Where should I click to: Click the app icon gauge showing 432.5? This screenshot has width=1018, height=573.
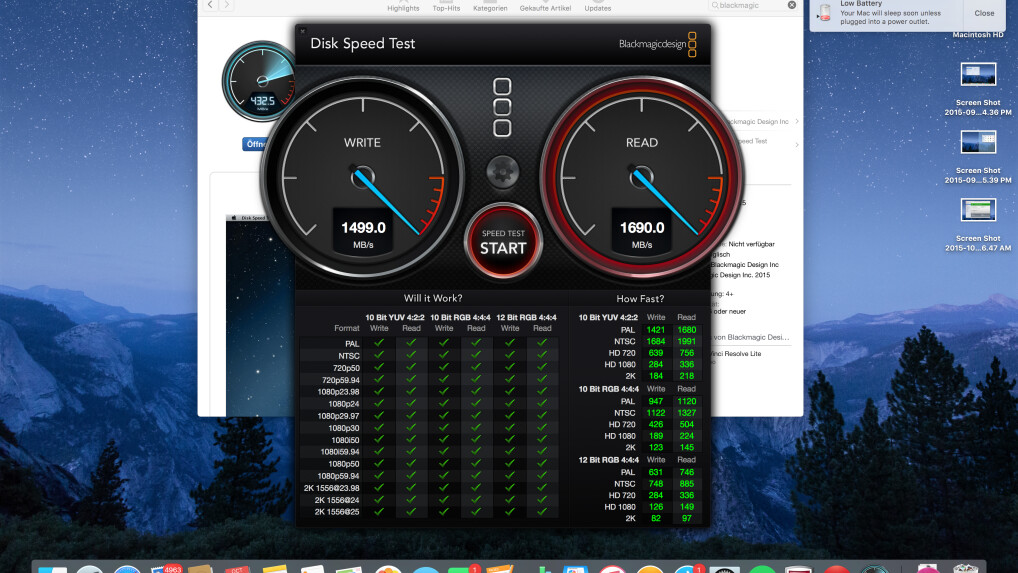pyautogui.click(x=260, y=81)
